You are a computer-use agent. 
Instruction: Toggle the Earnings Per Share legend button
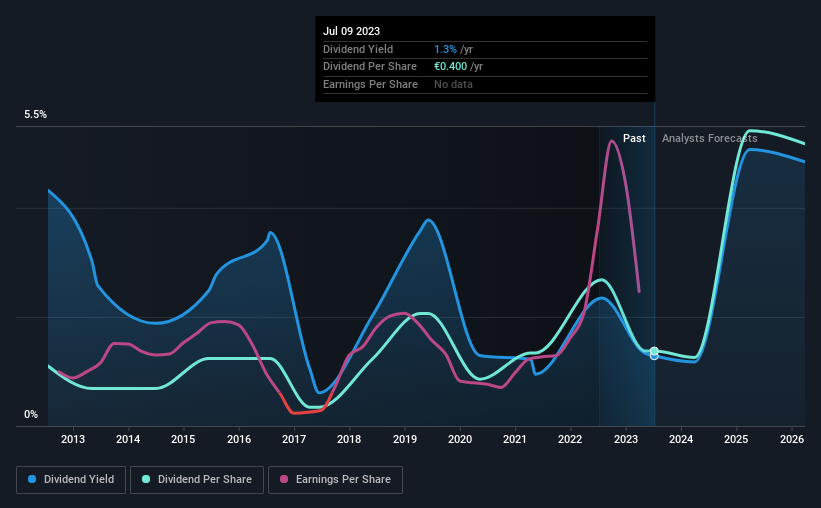[x=335, y=480]
